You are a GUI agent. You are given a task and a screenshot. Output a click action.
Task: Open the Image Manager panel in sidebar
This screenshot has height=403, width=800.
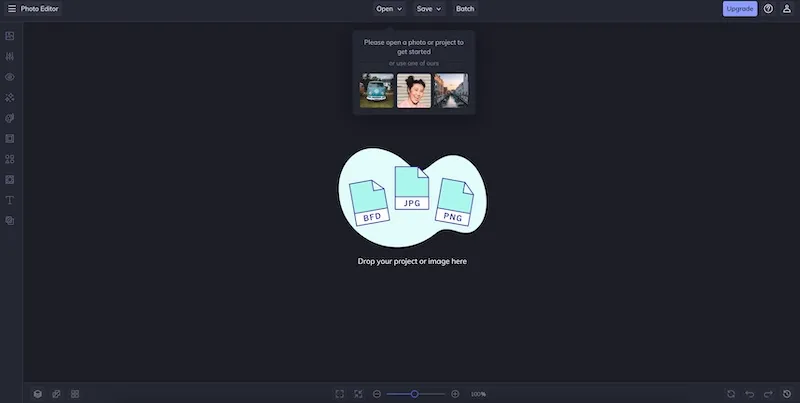[x=10, y=36]
